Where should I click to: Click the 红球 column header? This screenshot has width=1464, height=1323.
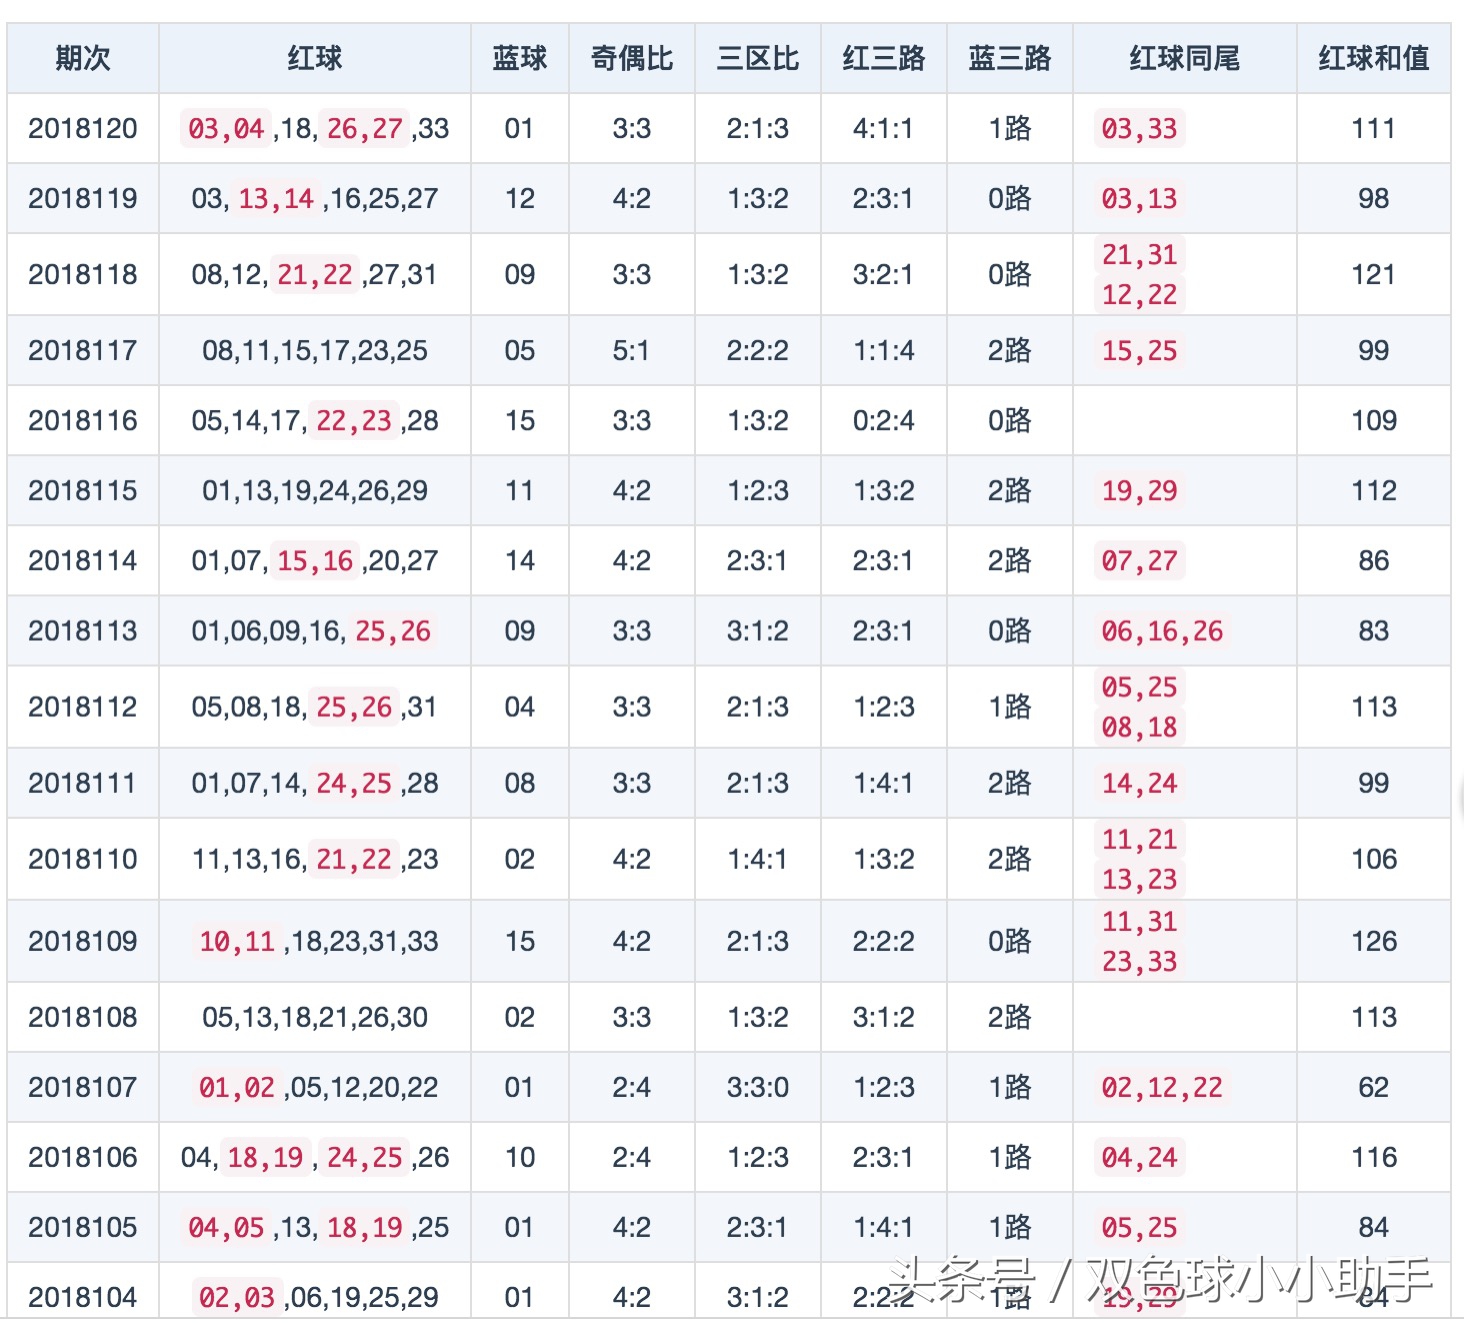tap(314, 59)
